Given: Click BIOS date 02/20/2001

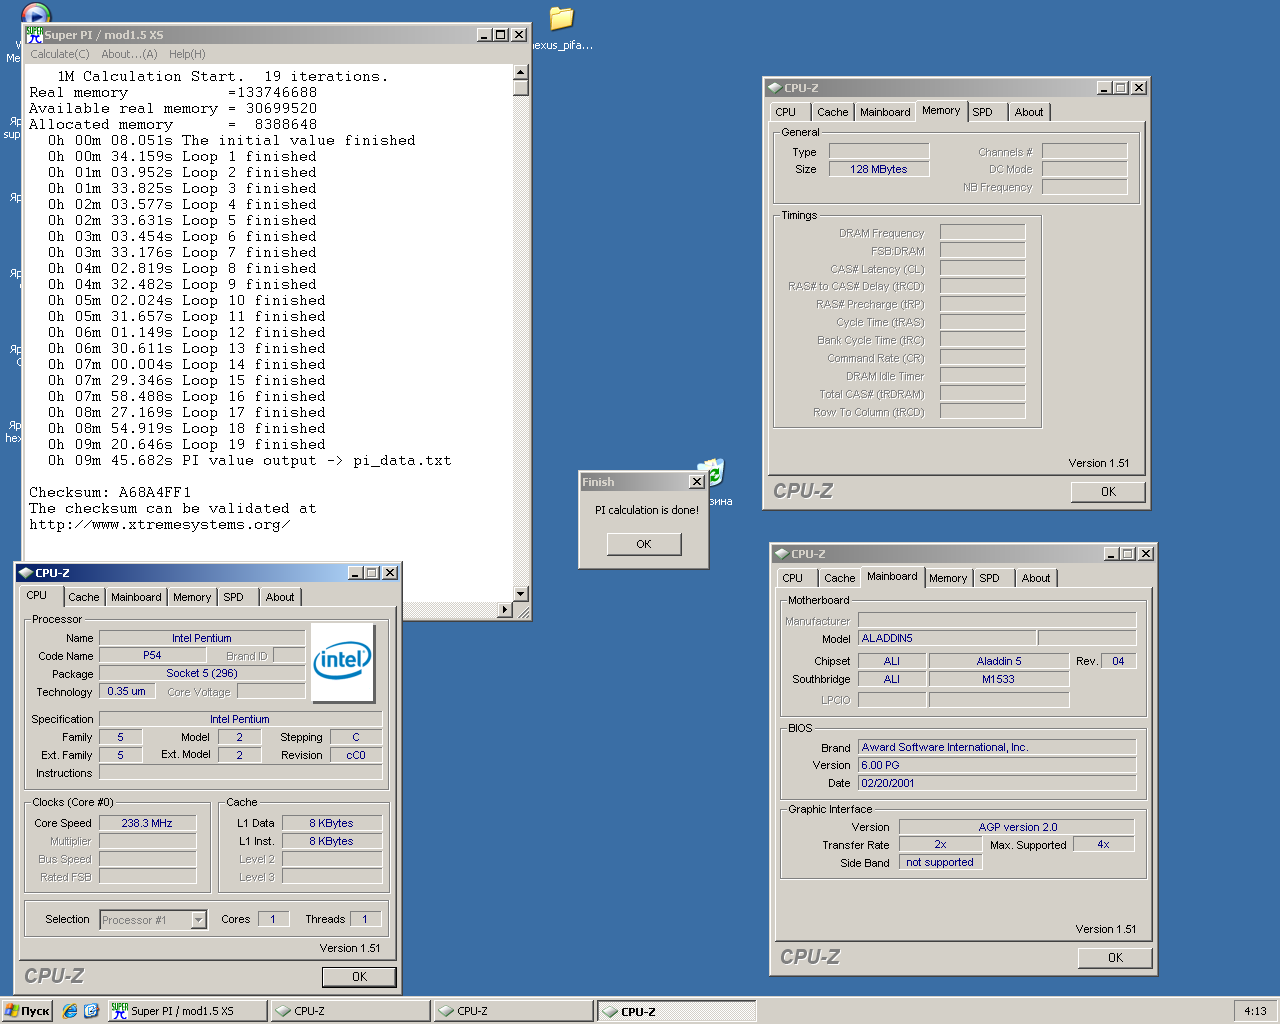Looking at the screenshot, I should [x=997, y=783].
